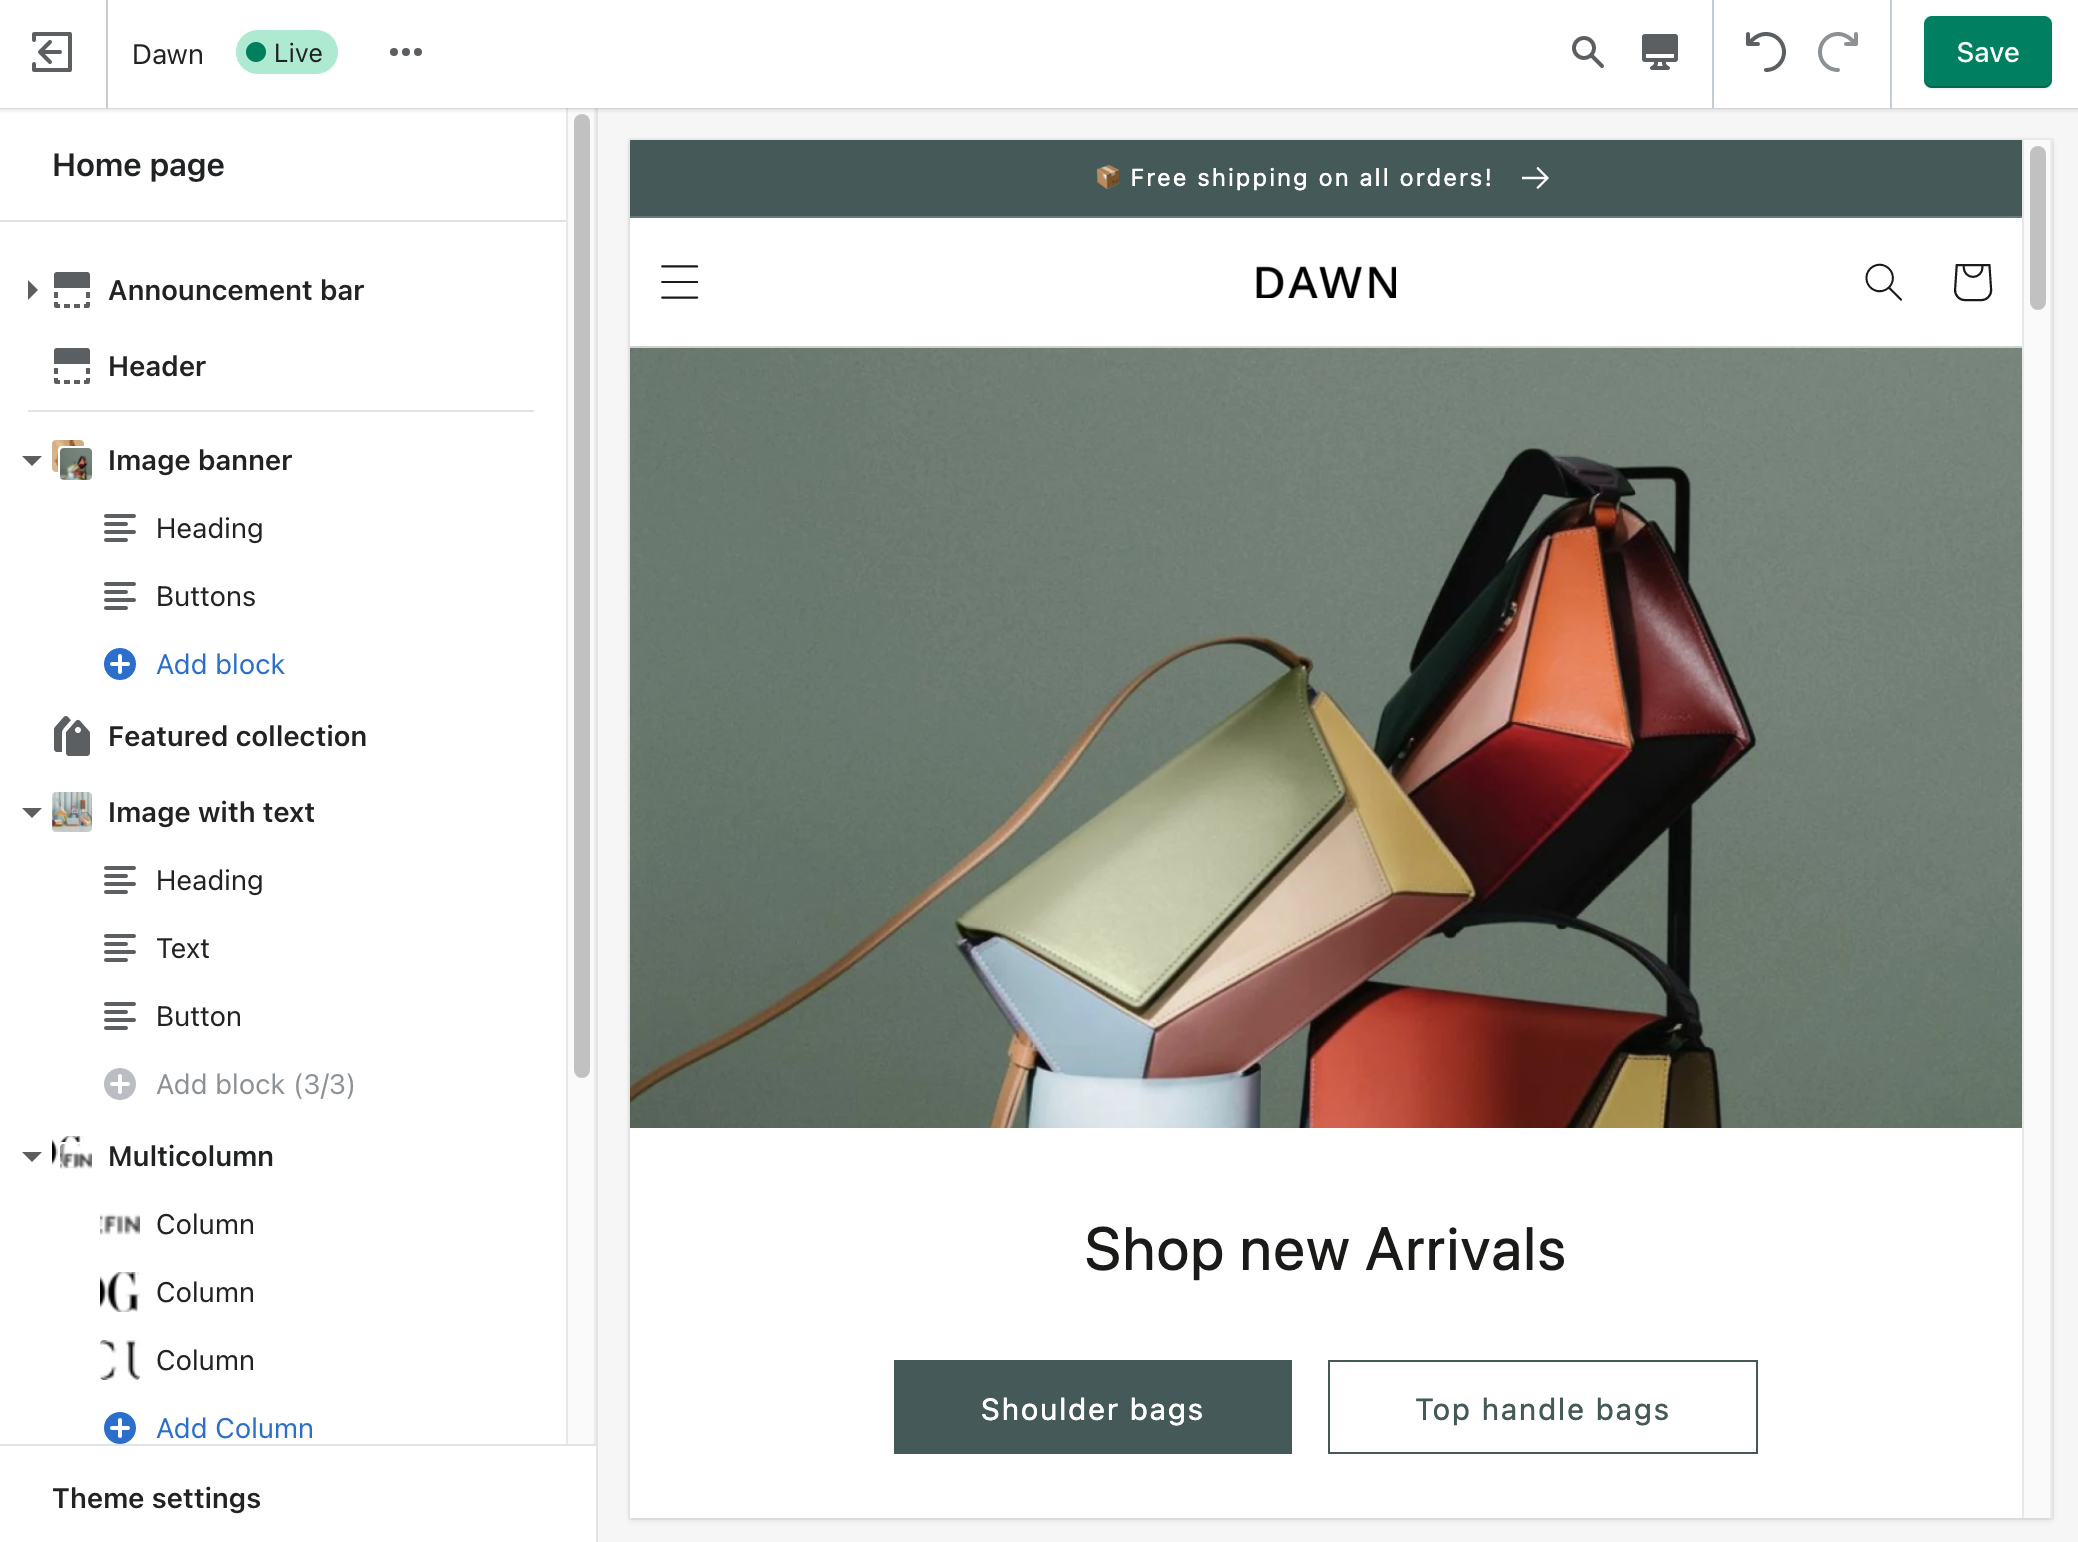Viewport: 2078px width, 1542px height.
Task: Collapse the Multicolumn section
Action: point(29,1155)
